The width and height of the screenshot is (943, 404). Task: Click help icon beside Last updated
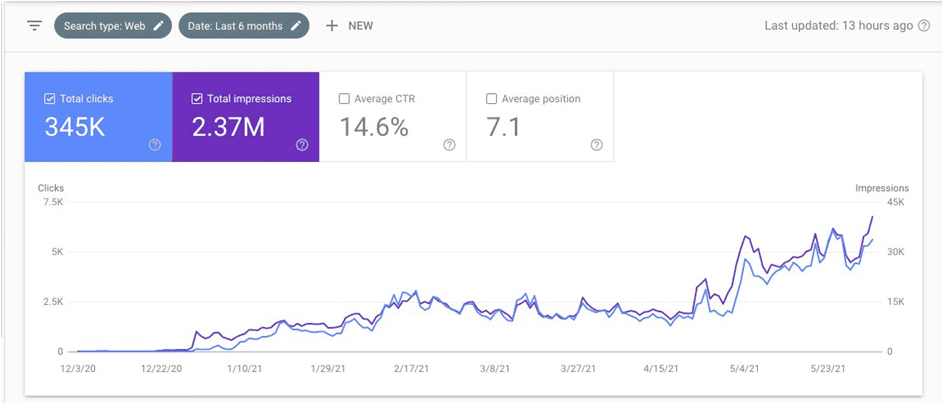pyautogui.click(x=923, y=26)
